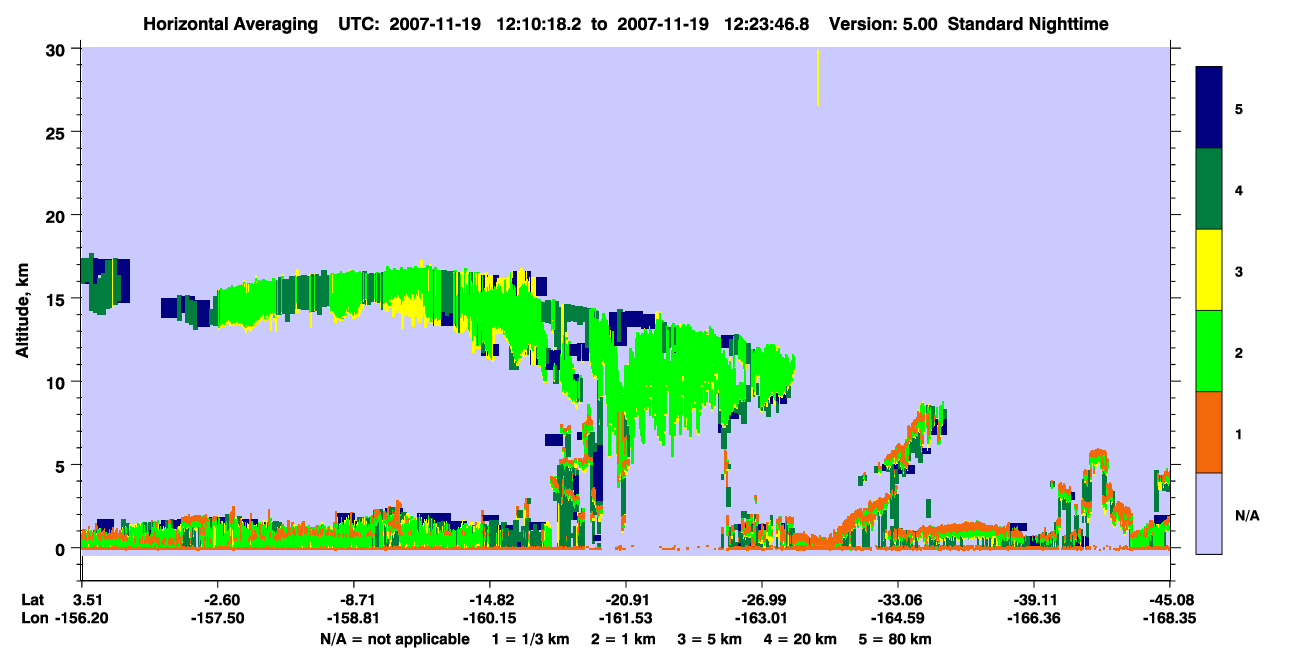
Task: Click the start time 12:10:18.2
Action: pos(538,24)
